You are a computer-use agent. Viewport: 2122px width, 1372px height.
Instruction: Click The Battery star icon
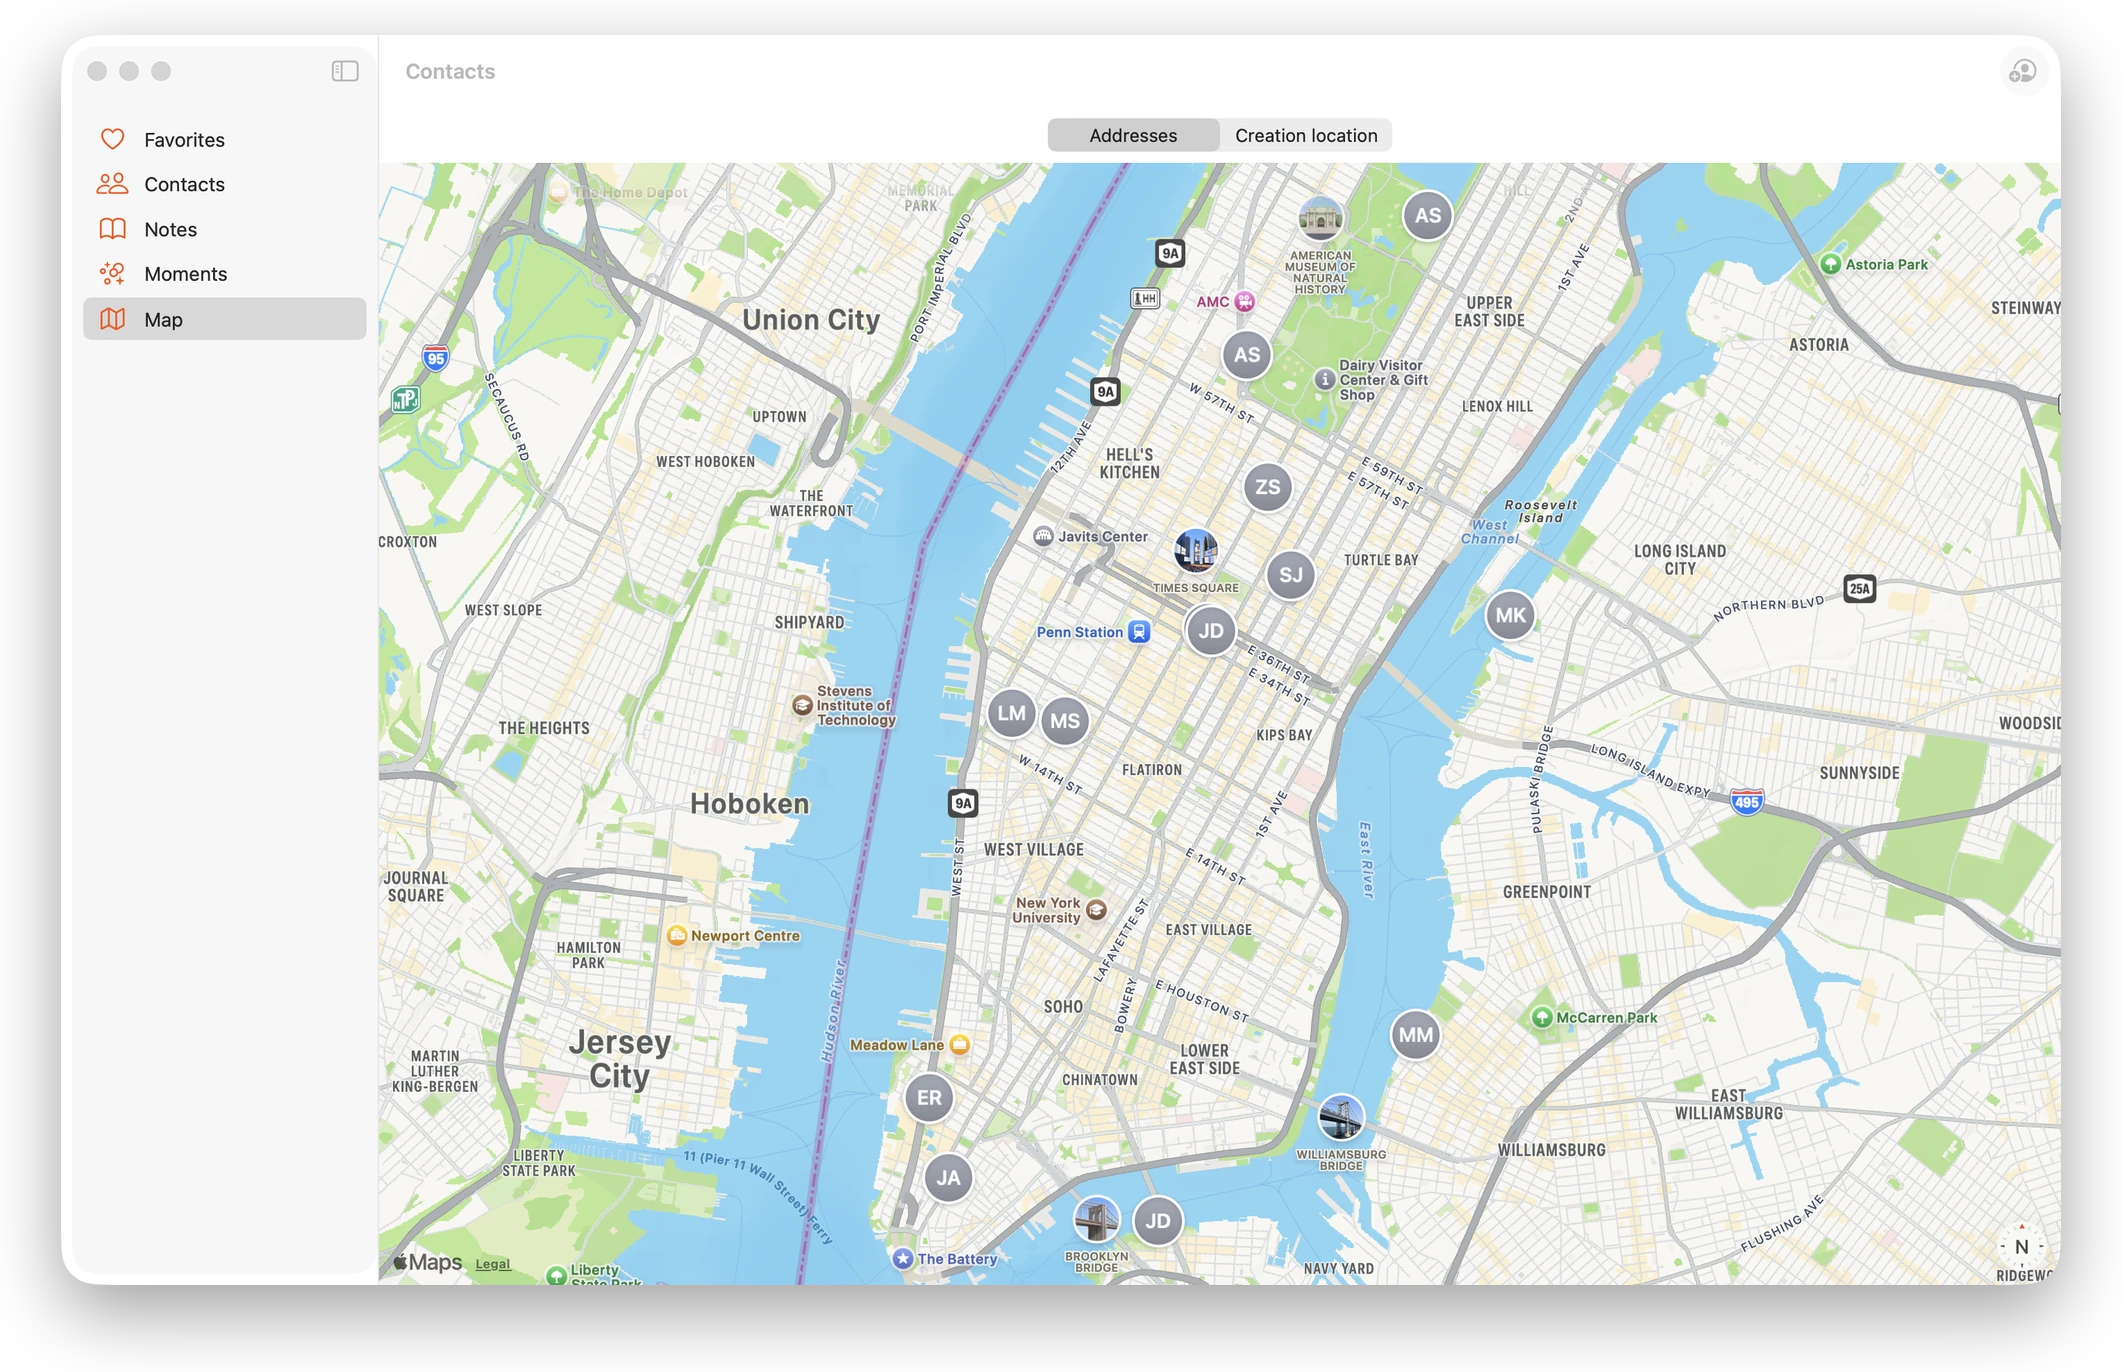pos(903,1258)
